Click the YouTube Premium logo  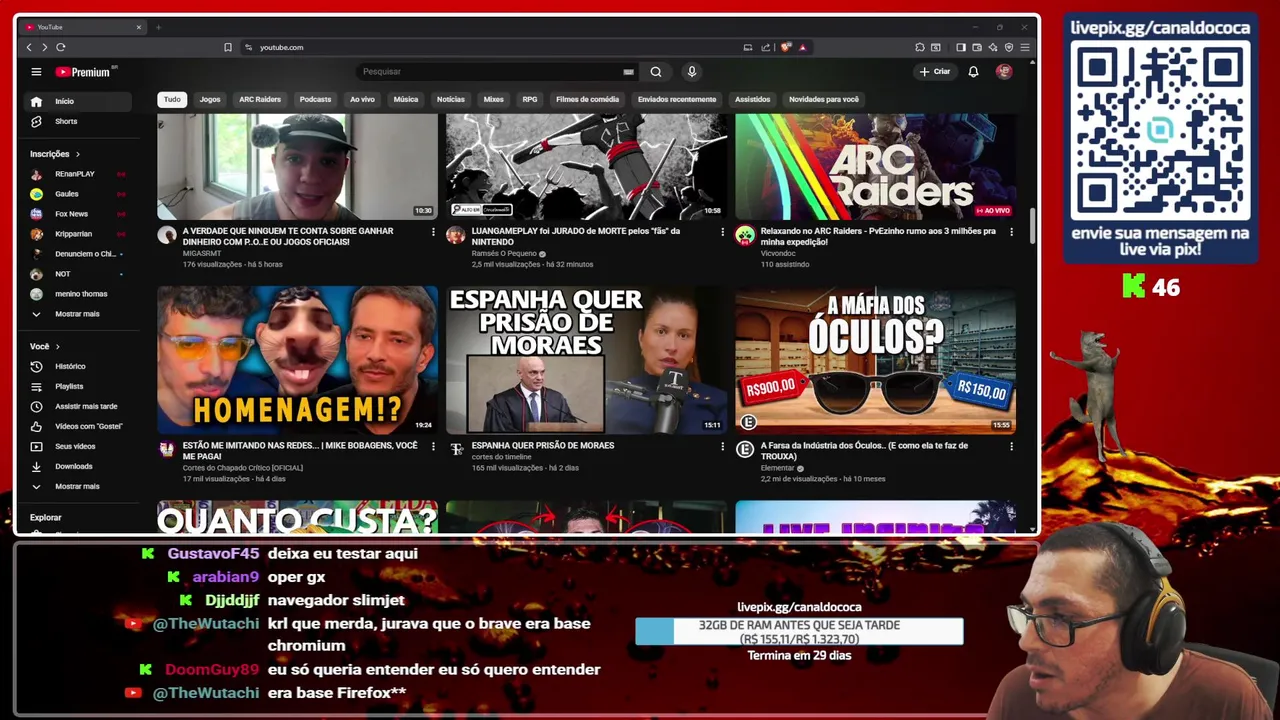86,72
